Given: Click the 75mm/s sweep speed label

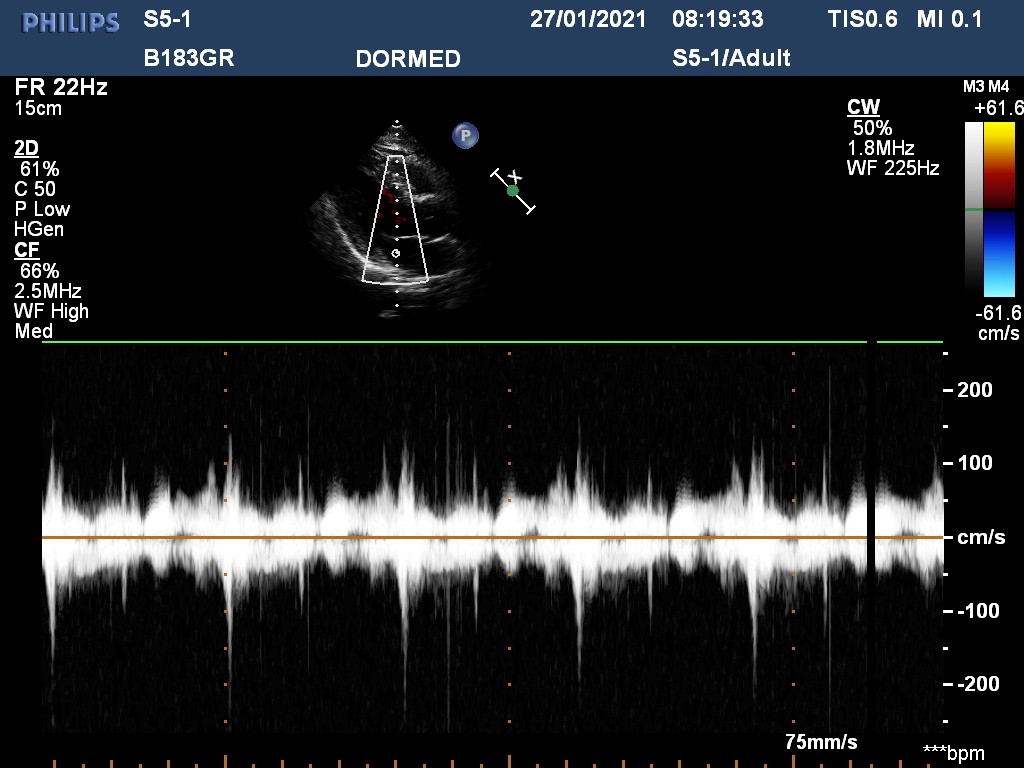Looking at the screenshot, I should (x=821, y=743).
